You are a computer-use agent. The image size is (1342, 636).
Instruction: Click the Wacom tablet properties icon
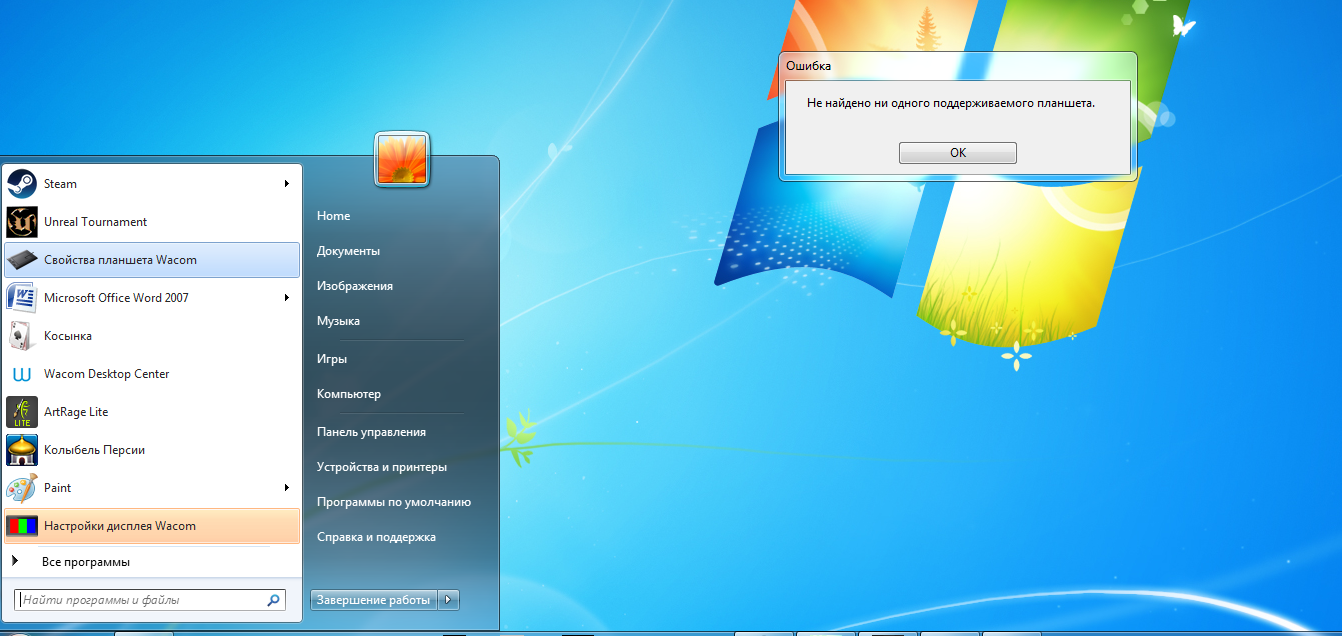(22, 260)
